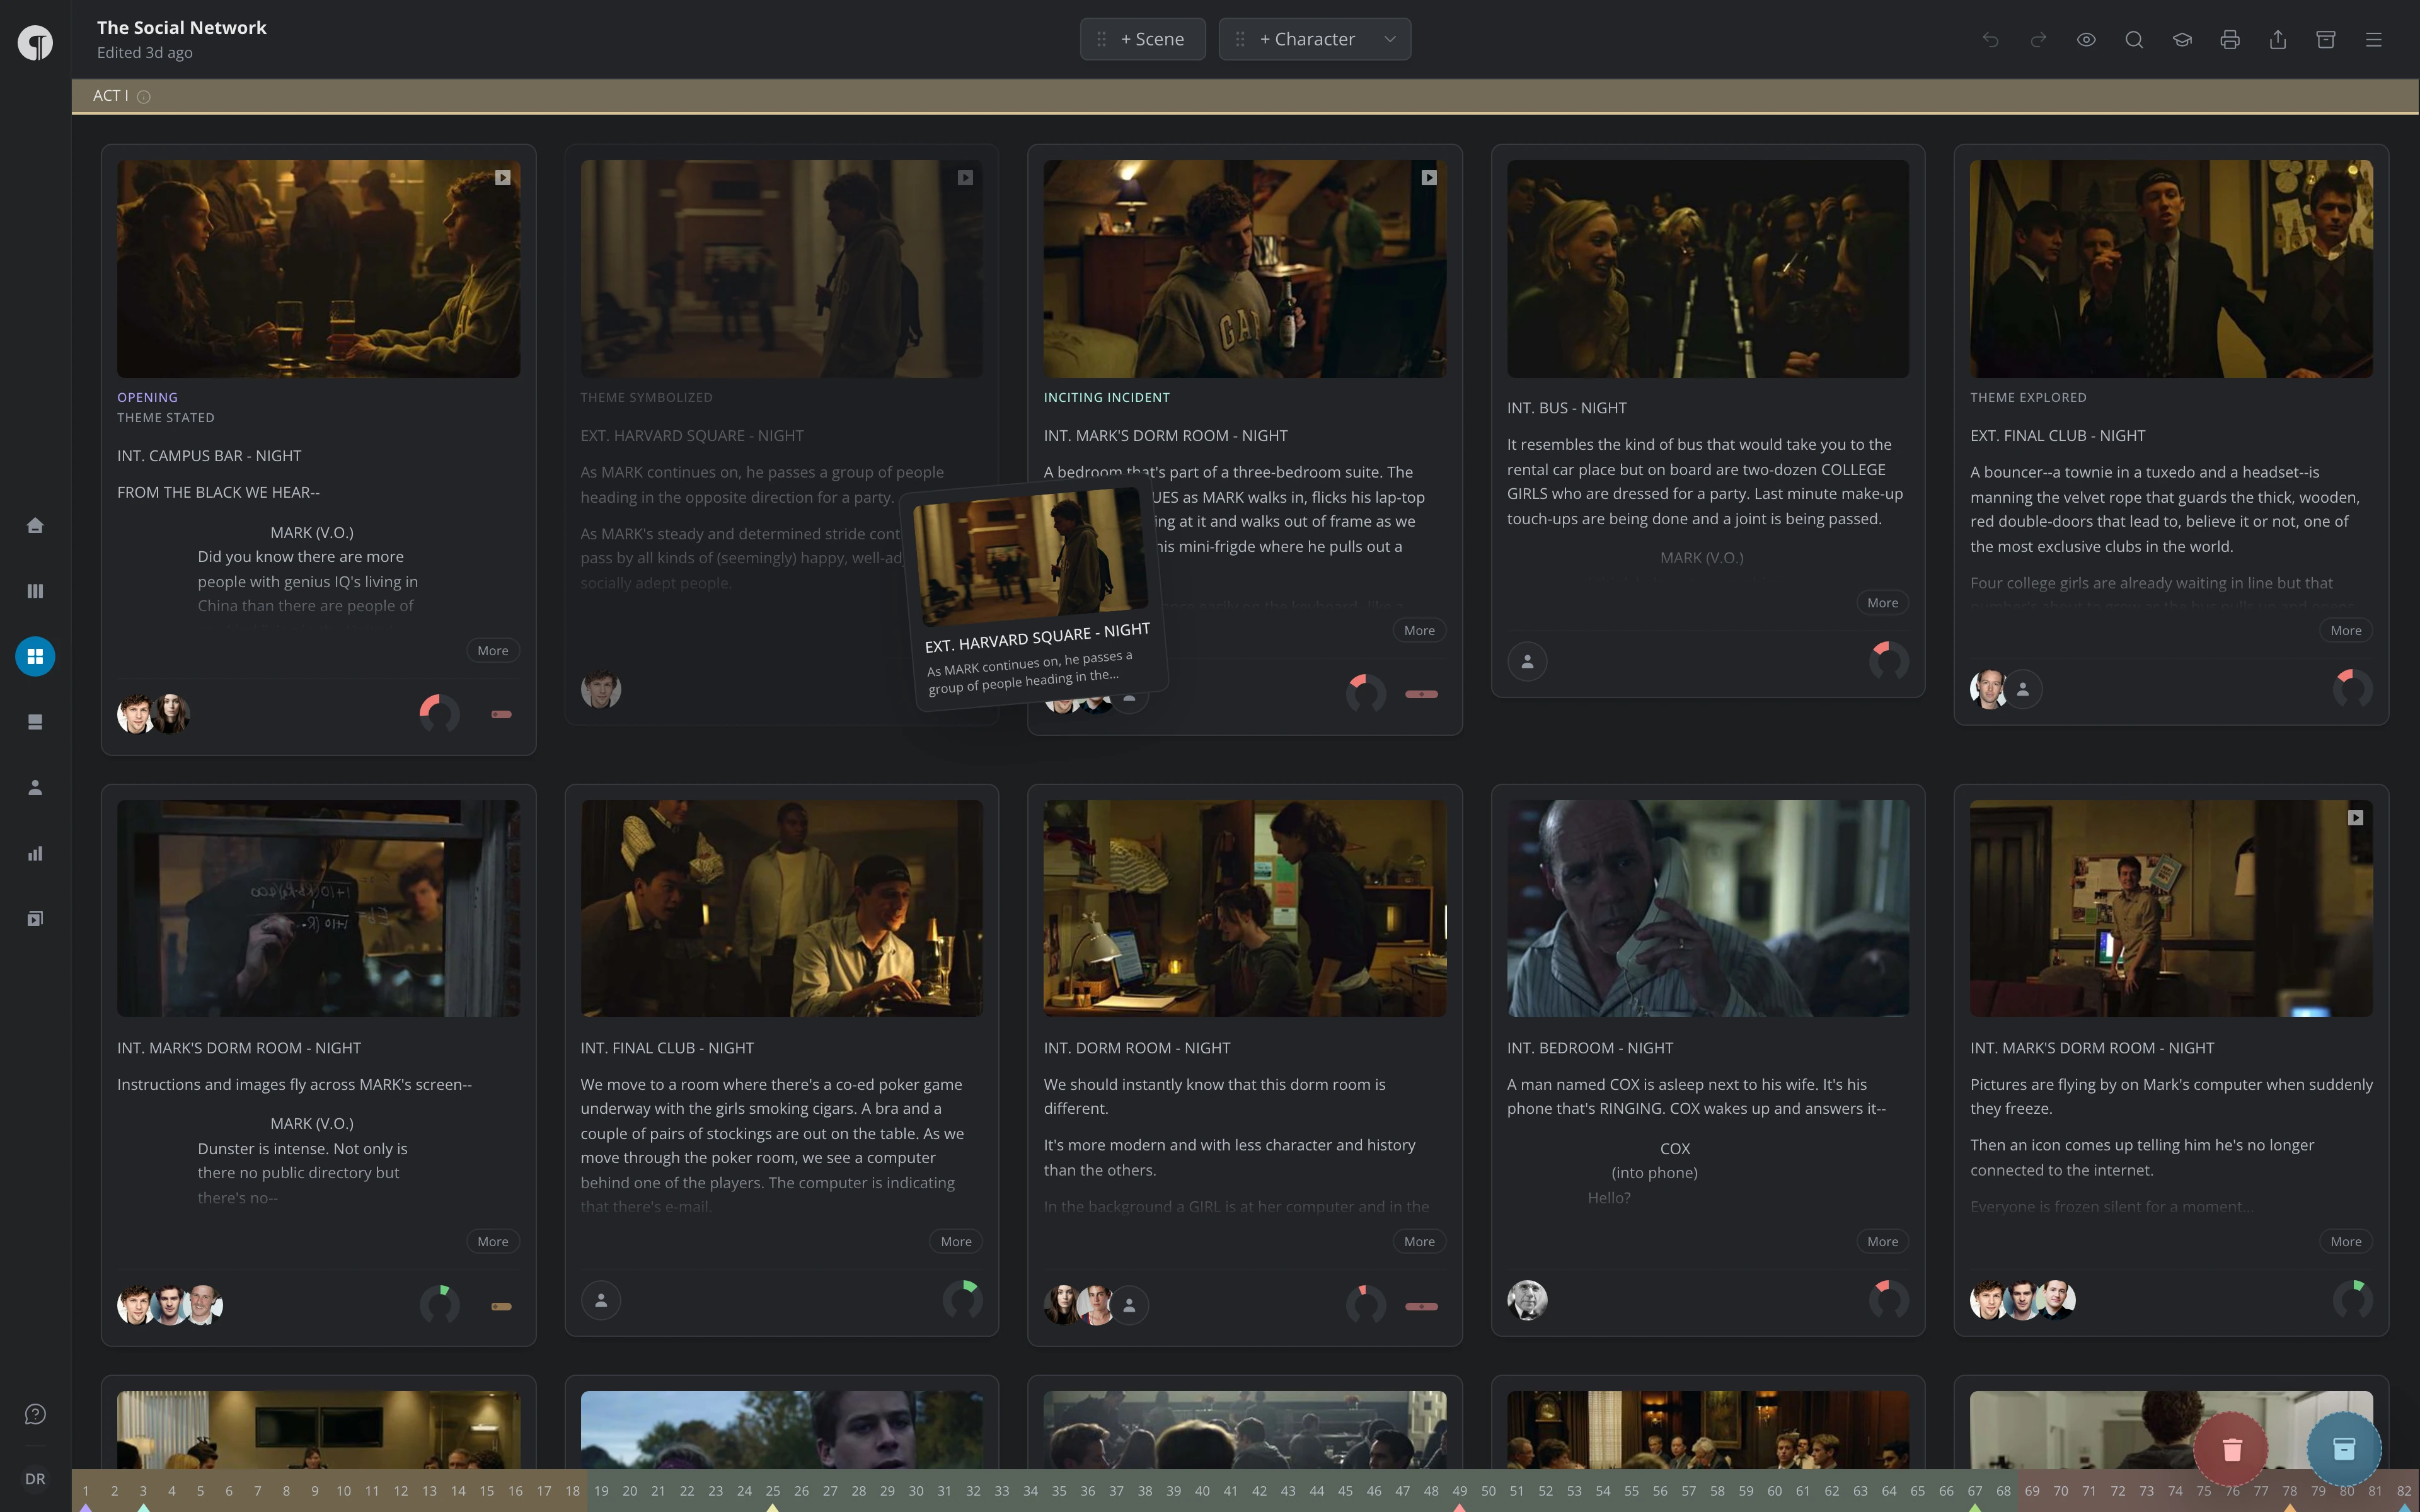Expand More on Int. Bus card
The height and width of the screenshot is (1512, 2420).
point(1882,602)
